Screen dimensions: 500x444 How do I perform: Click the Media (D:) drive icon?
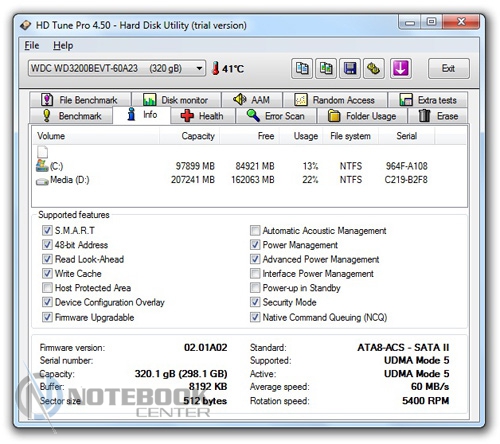pyautogui.click(x=42, y=182)
